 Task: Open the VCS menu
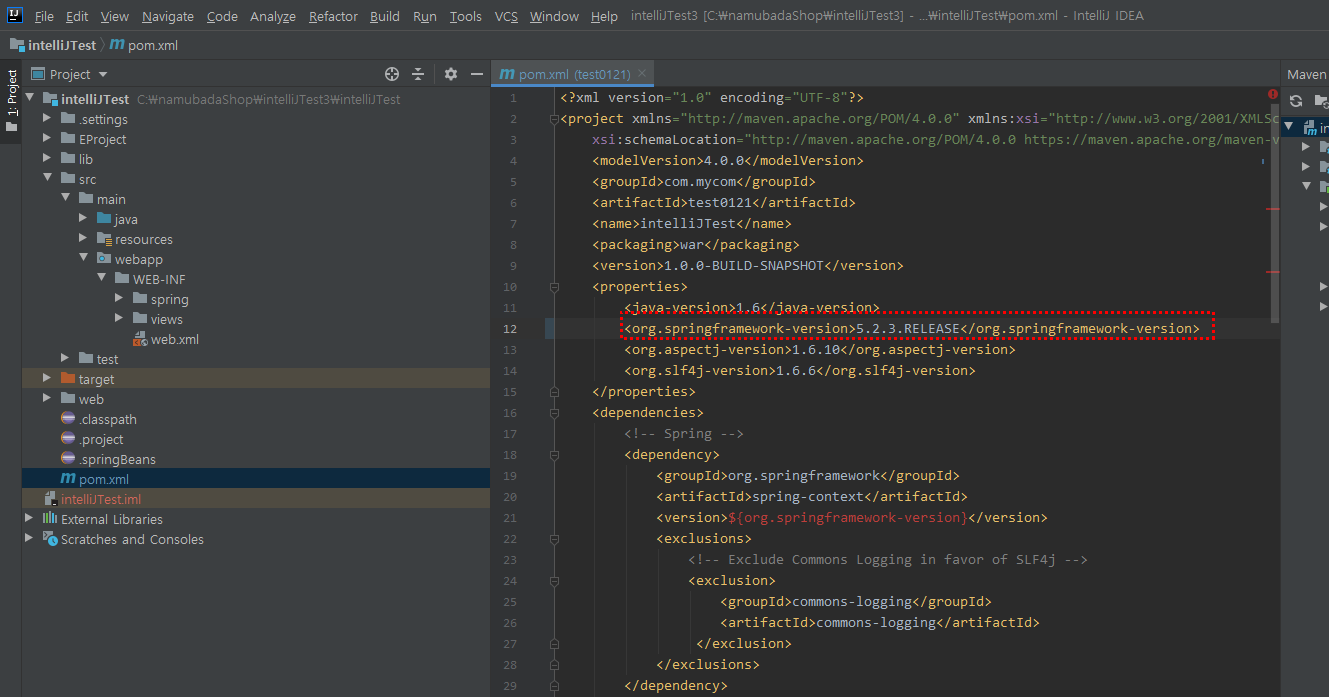click(506, 16)
